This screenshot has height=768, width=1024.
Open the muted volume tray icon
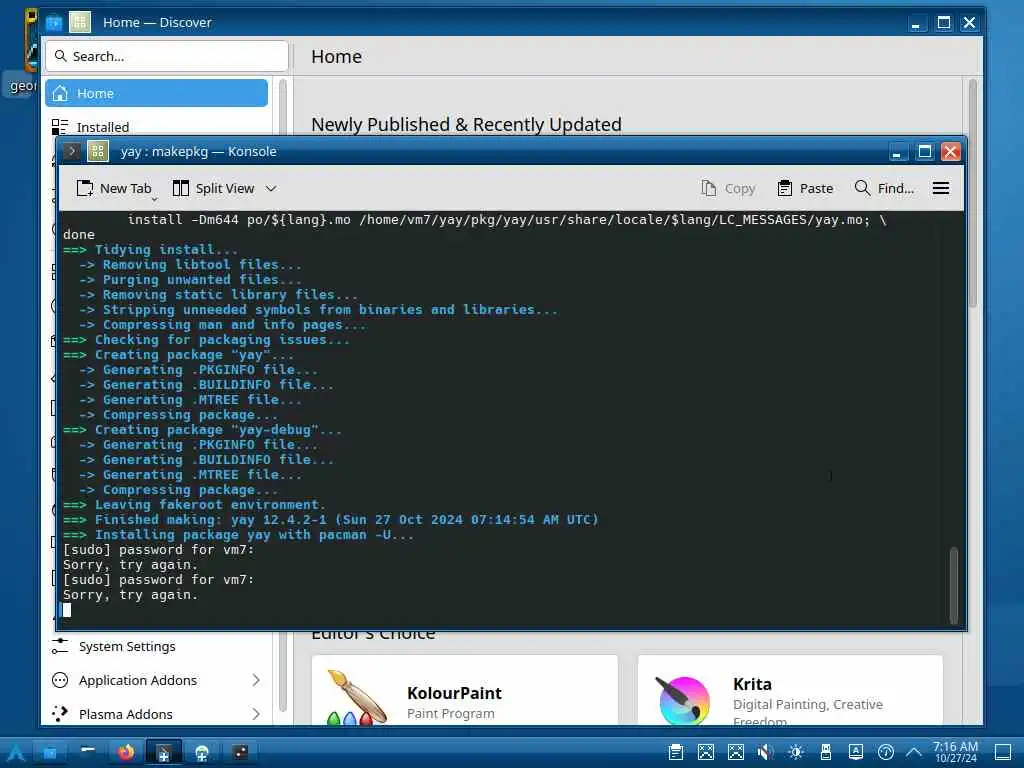765,752
